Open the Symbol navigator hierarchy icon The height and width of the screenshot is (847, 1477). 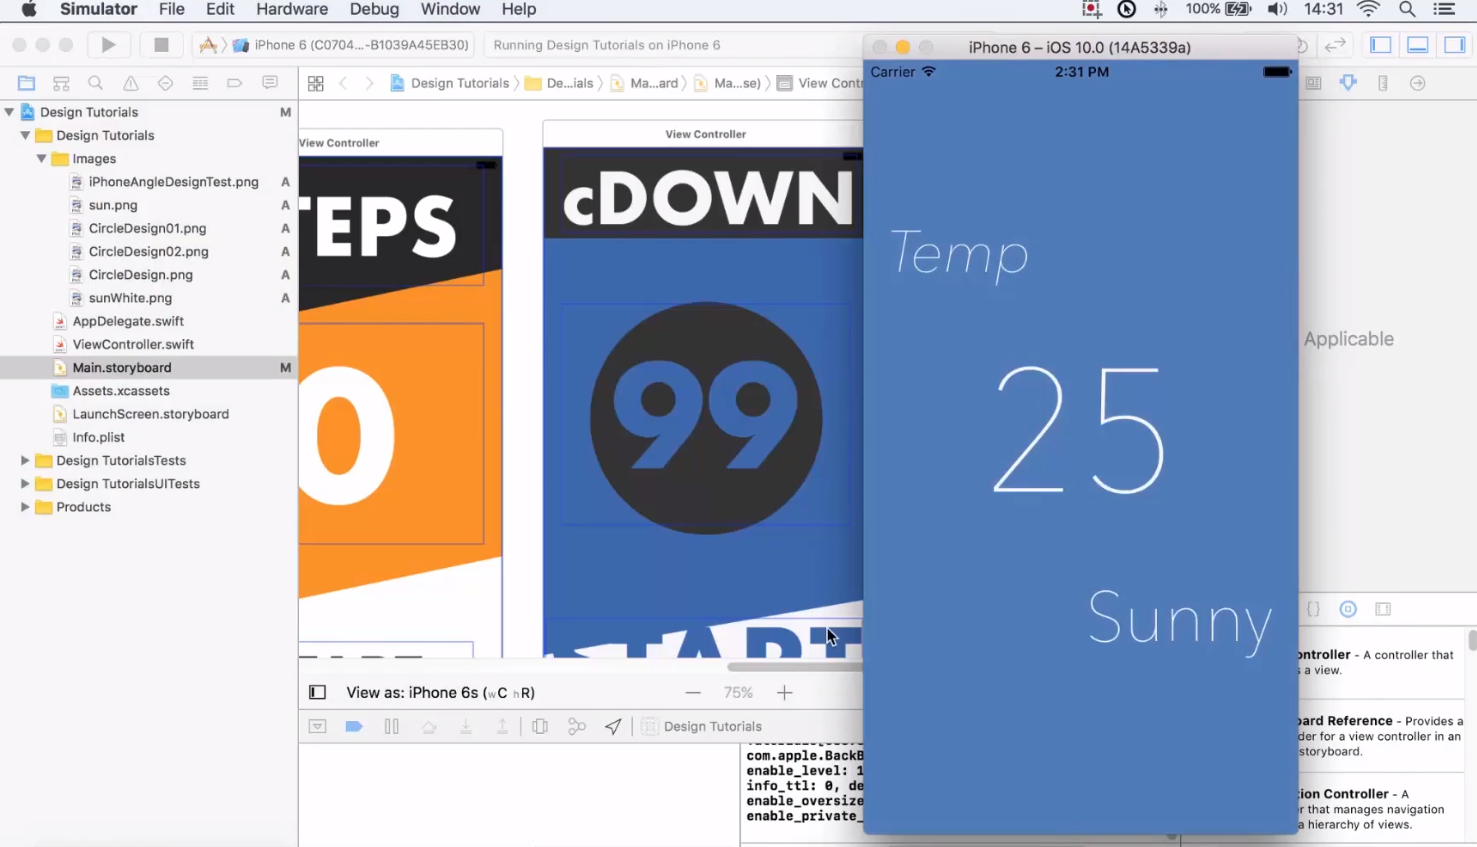pos(61,83)
